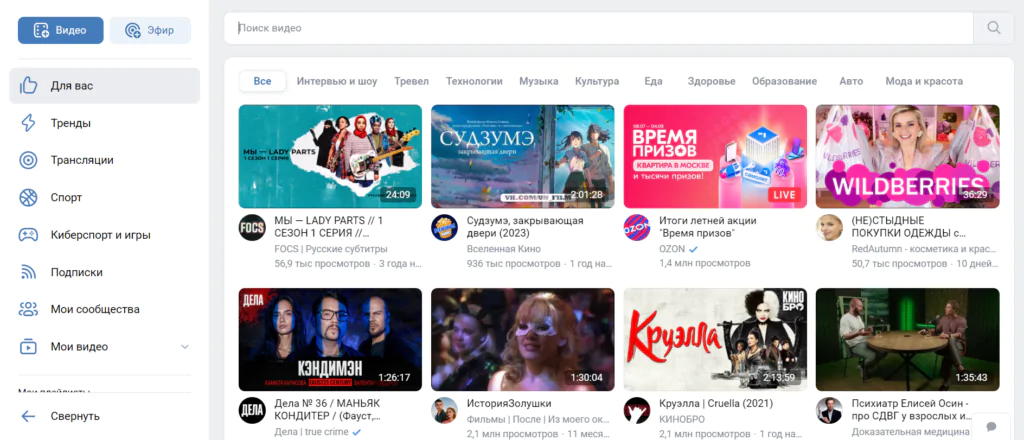
Task: Open the Мода и красота tab
Action: tap(924, 82)
